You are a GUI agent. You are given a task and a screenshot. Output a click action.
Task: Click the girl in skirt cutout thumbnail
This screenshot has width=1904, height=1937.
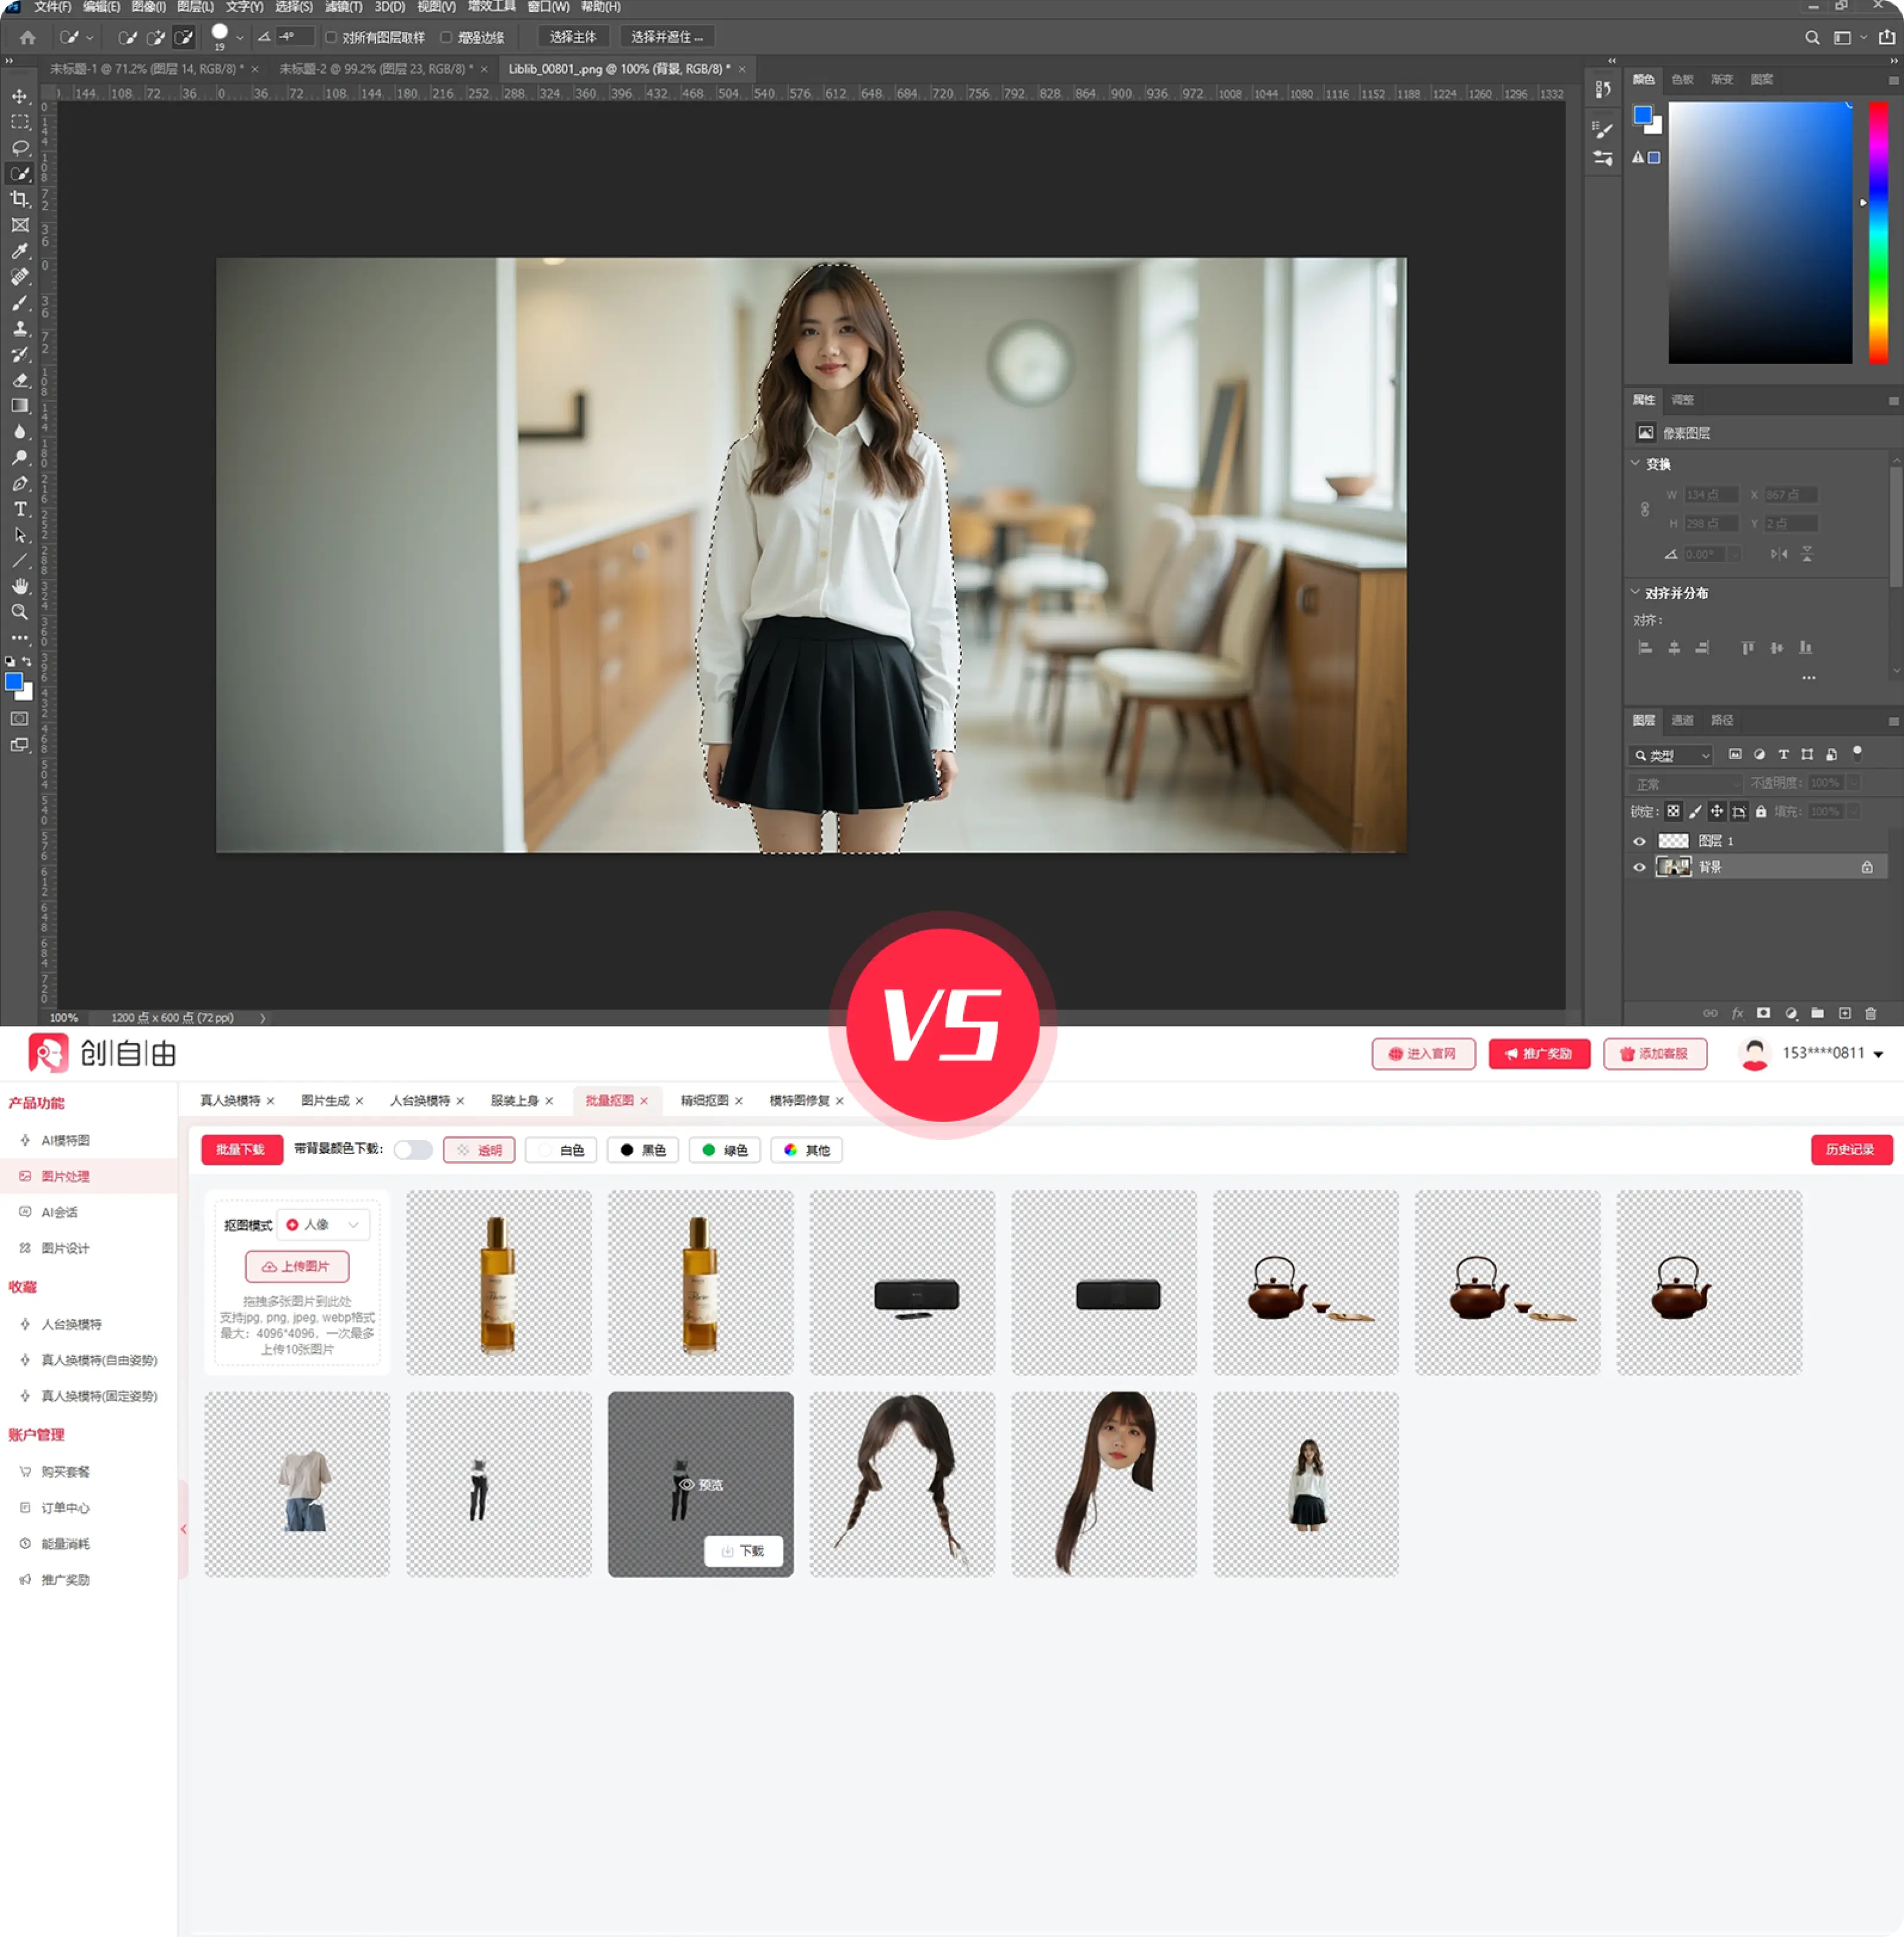(1305, 1484)
